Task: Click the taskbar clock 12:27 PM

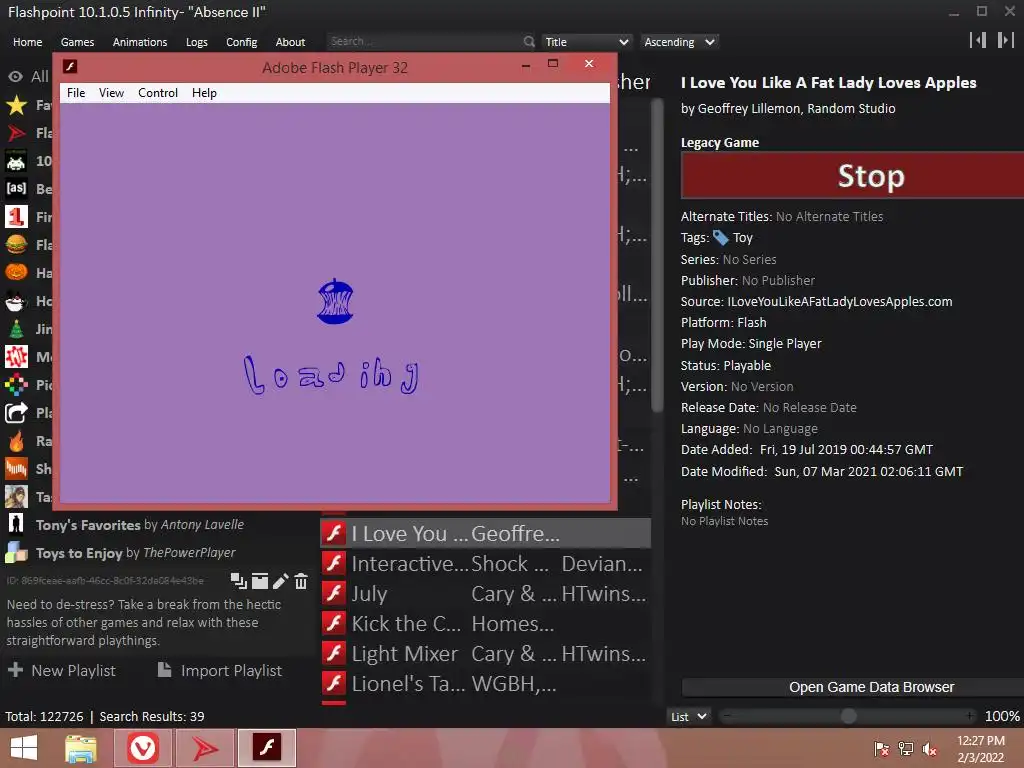Action: pyautogui.click(x=980, y=748)
